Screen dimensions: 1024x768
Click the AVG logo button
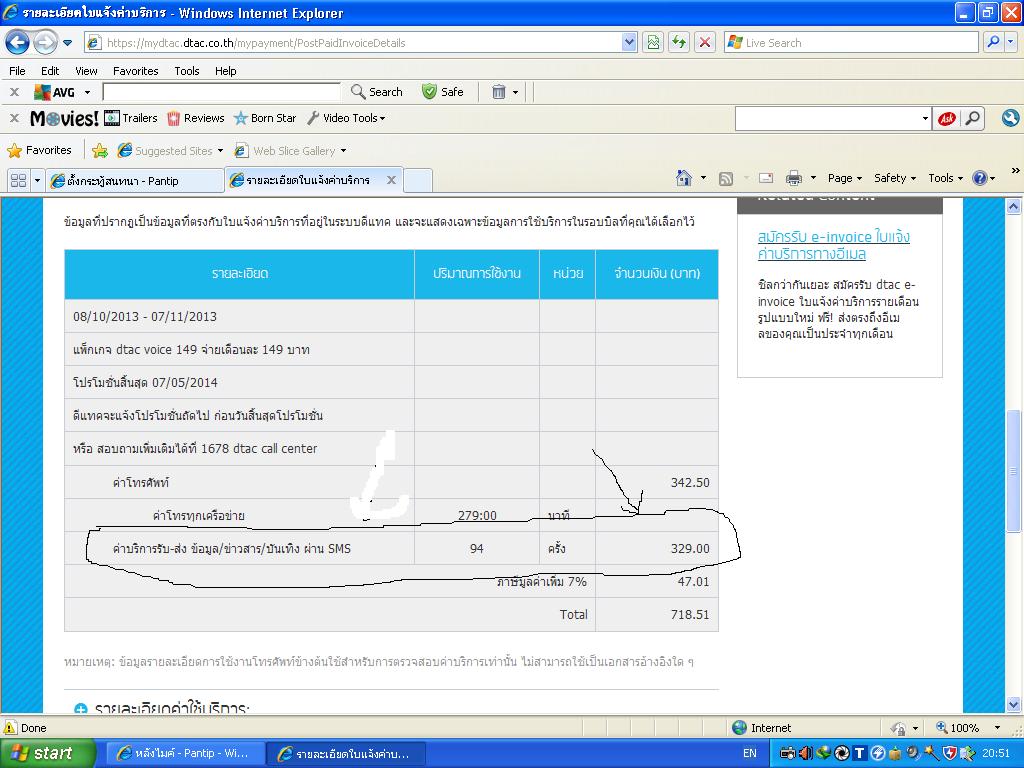[x=54, y=92]
